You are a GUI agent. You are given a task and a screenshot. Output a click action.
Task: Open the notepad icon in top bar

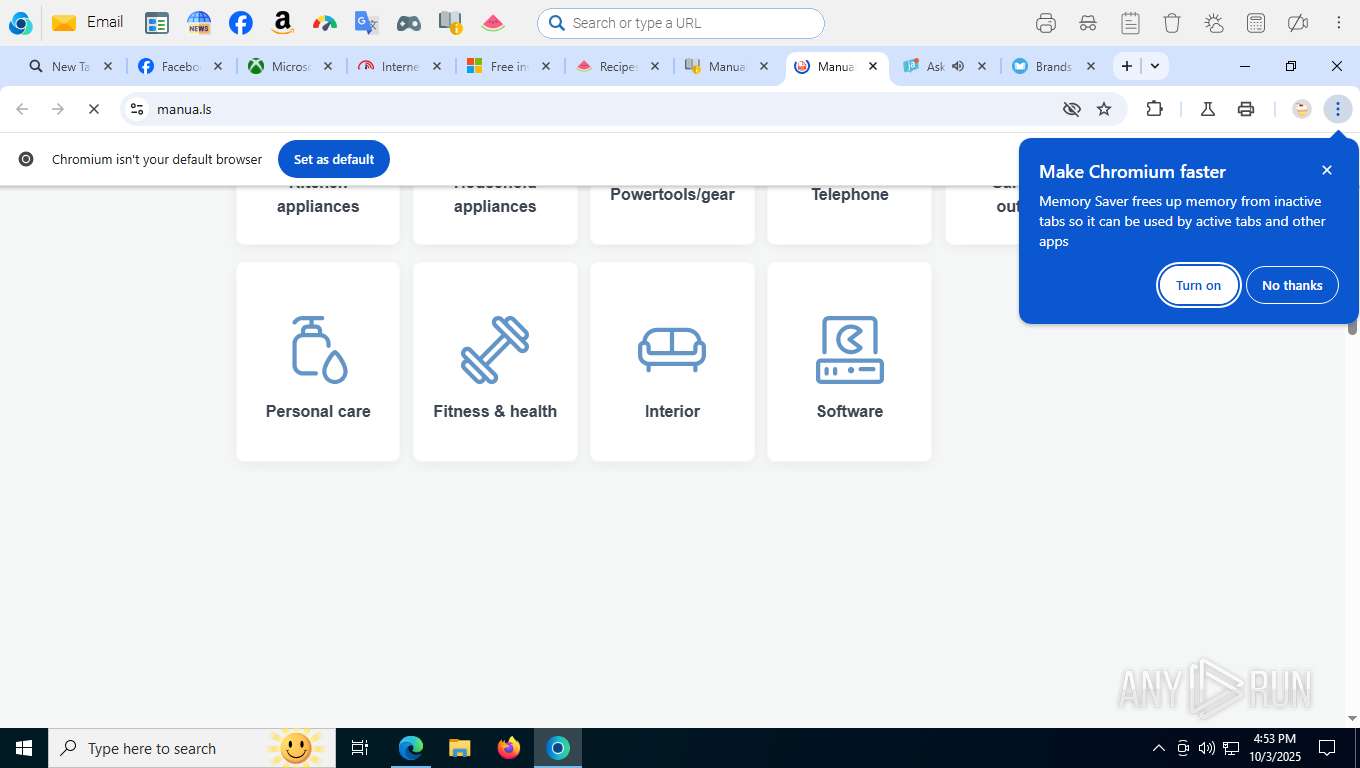1130,23
